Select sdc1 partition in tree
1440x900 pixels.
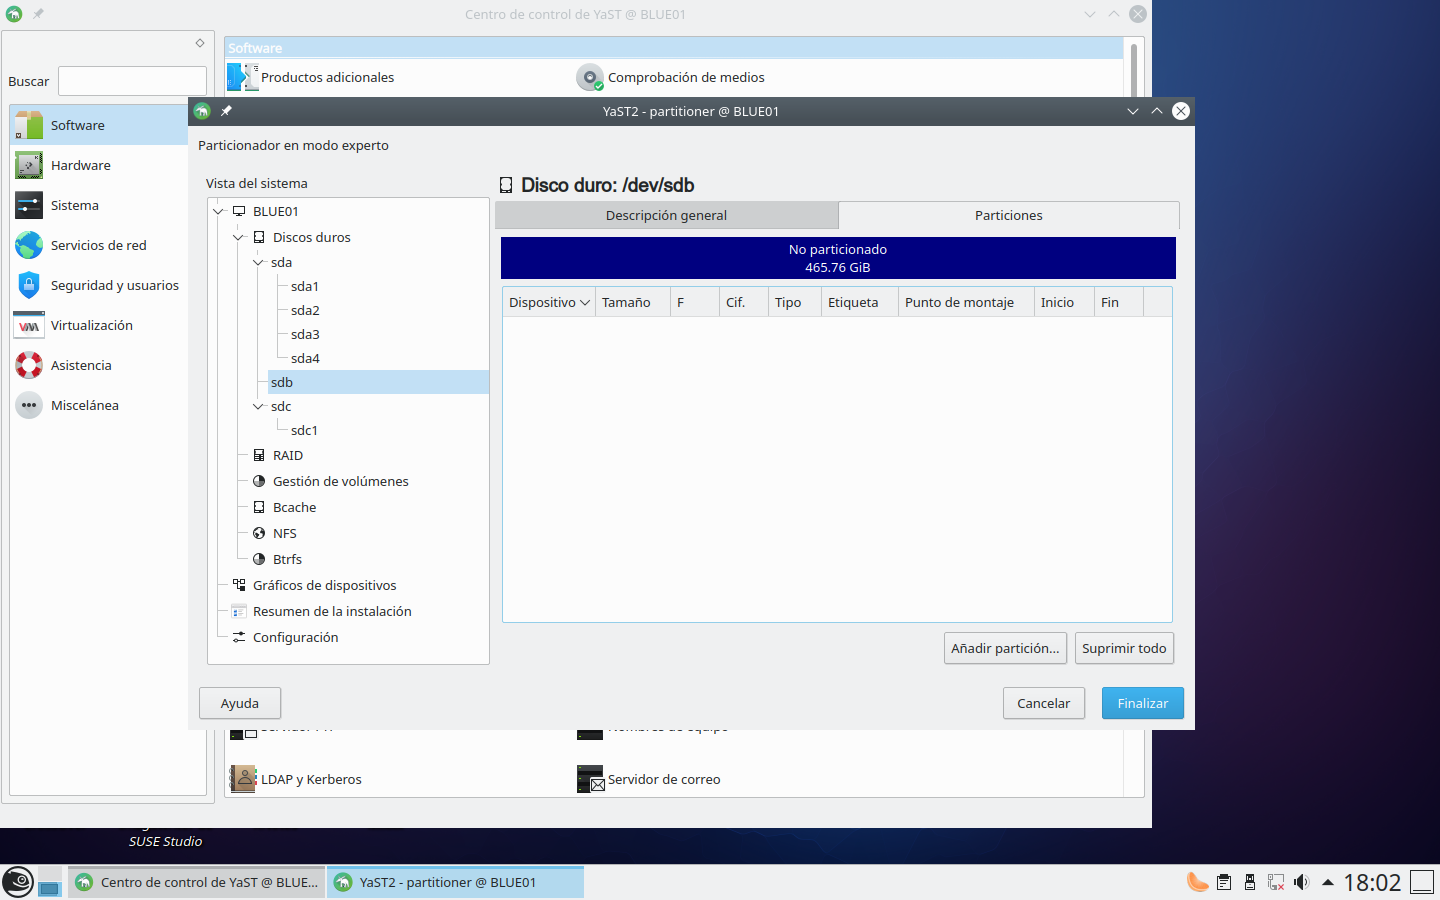304,430
